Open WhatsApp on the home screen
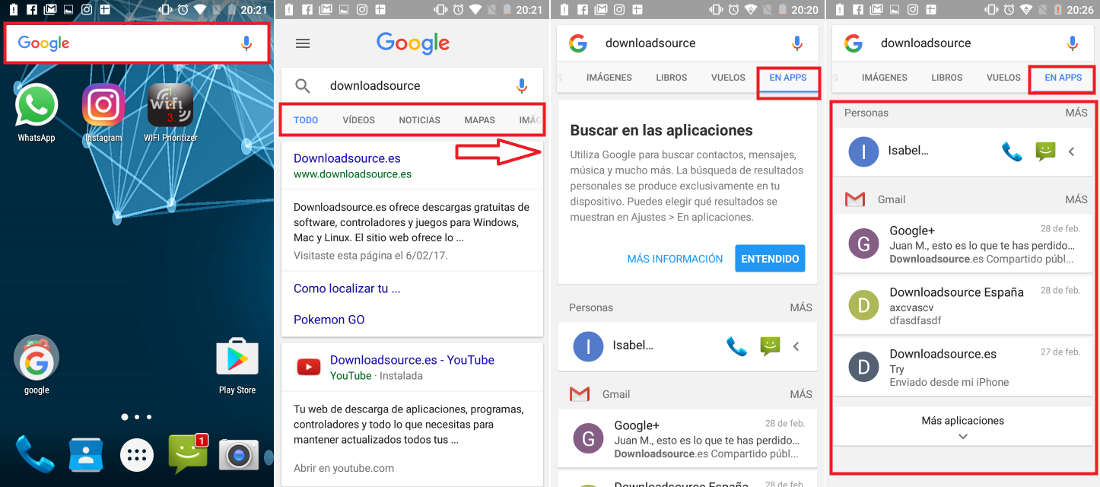The height and width of the screenshot is (487, 1100). (x=36, y=105)
